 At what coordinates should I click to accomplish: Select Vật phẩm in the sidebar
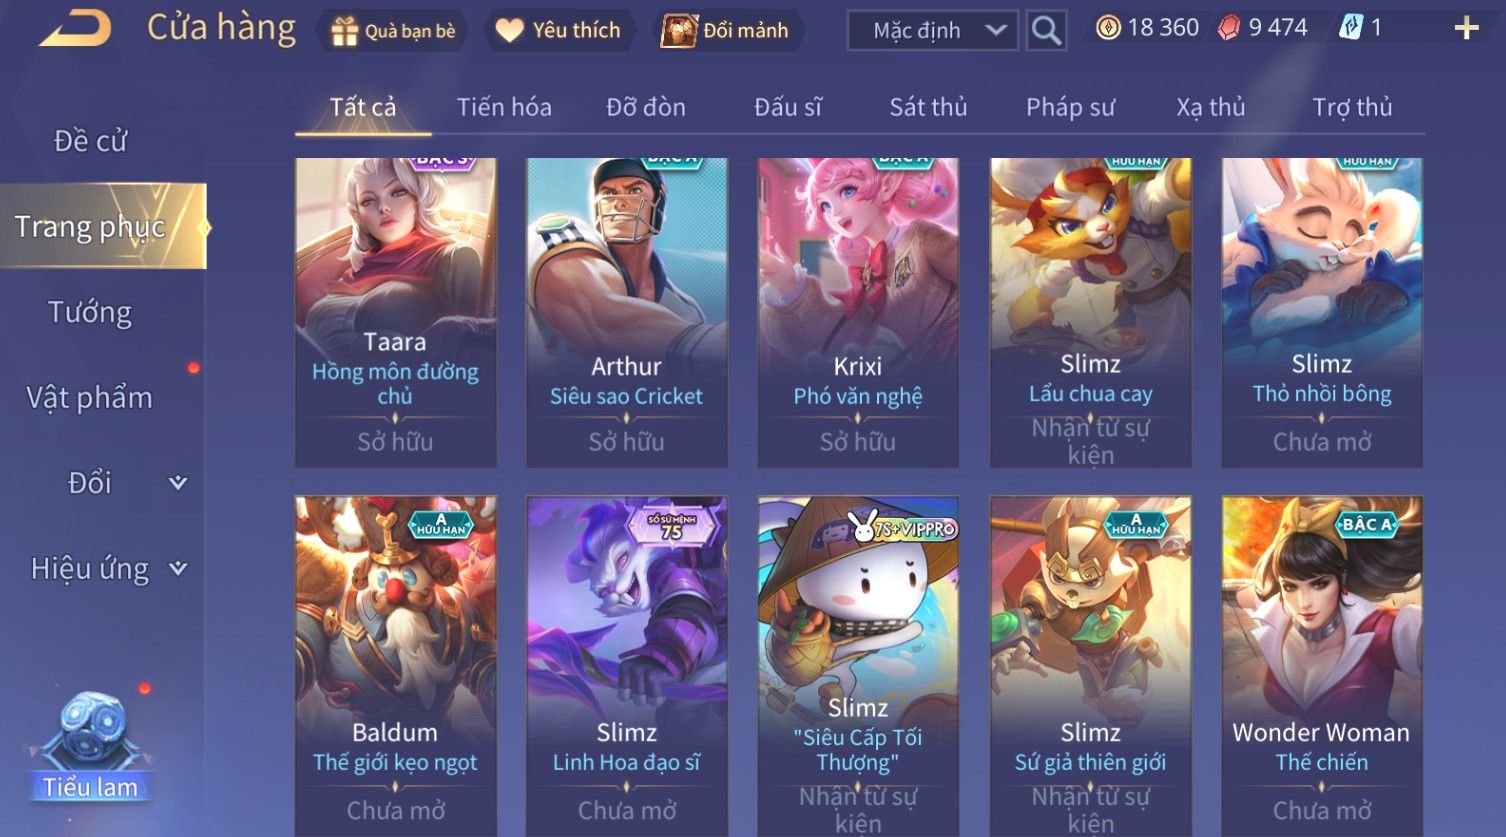(x=90, y=398)
